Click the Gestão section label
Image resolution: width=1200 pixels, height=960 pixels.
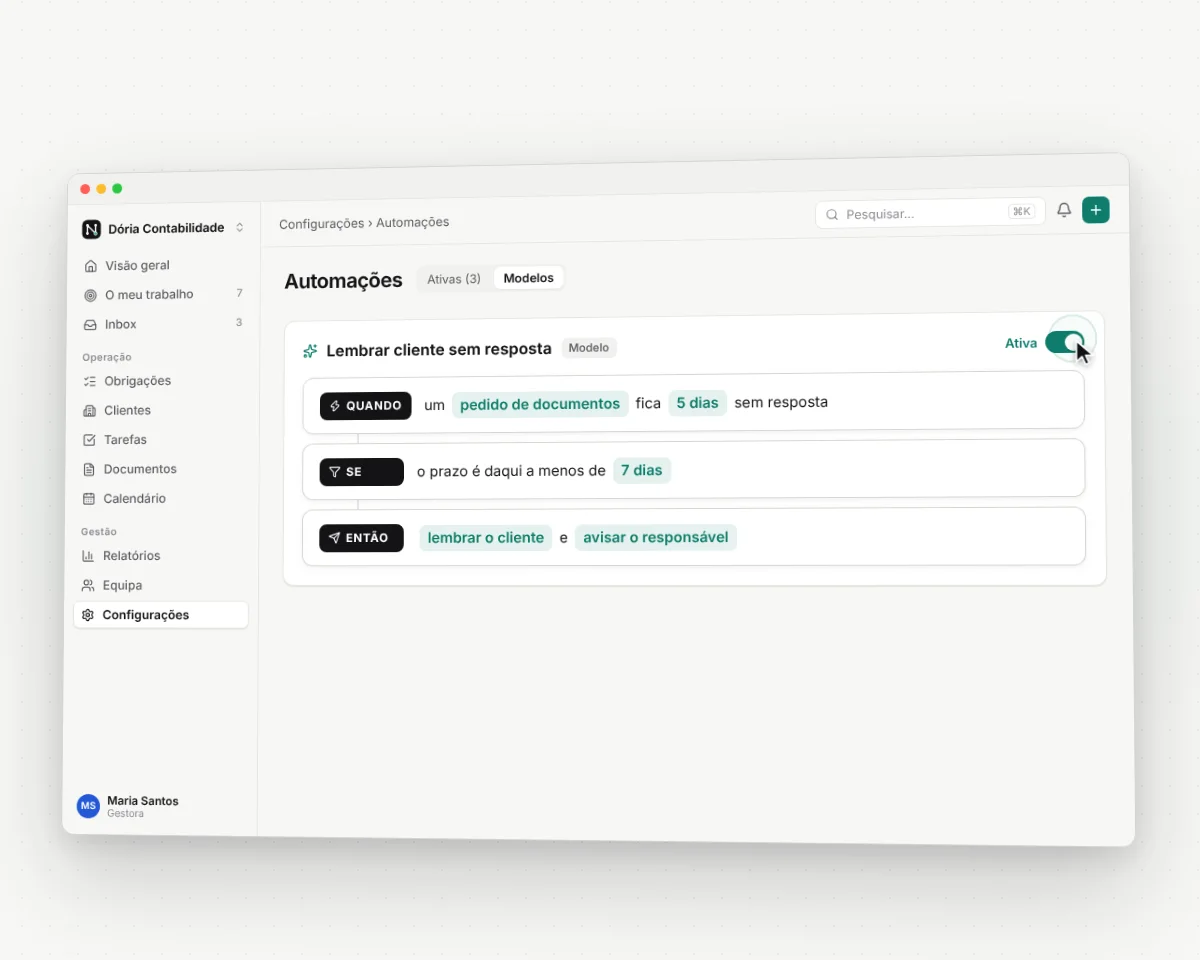pos(99,532)
